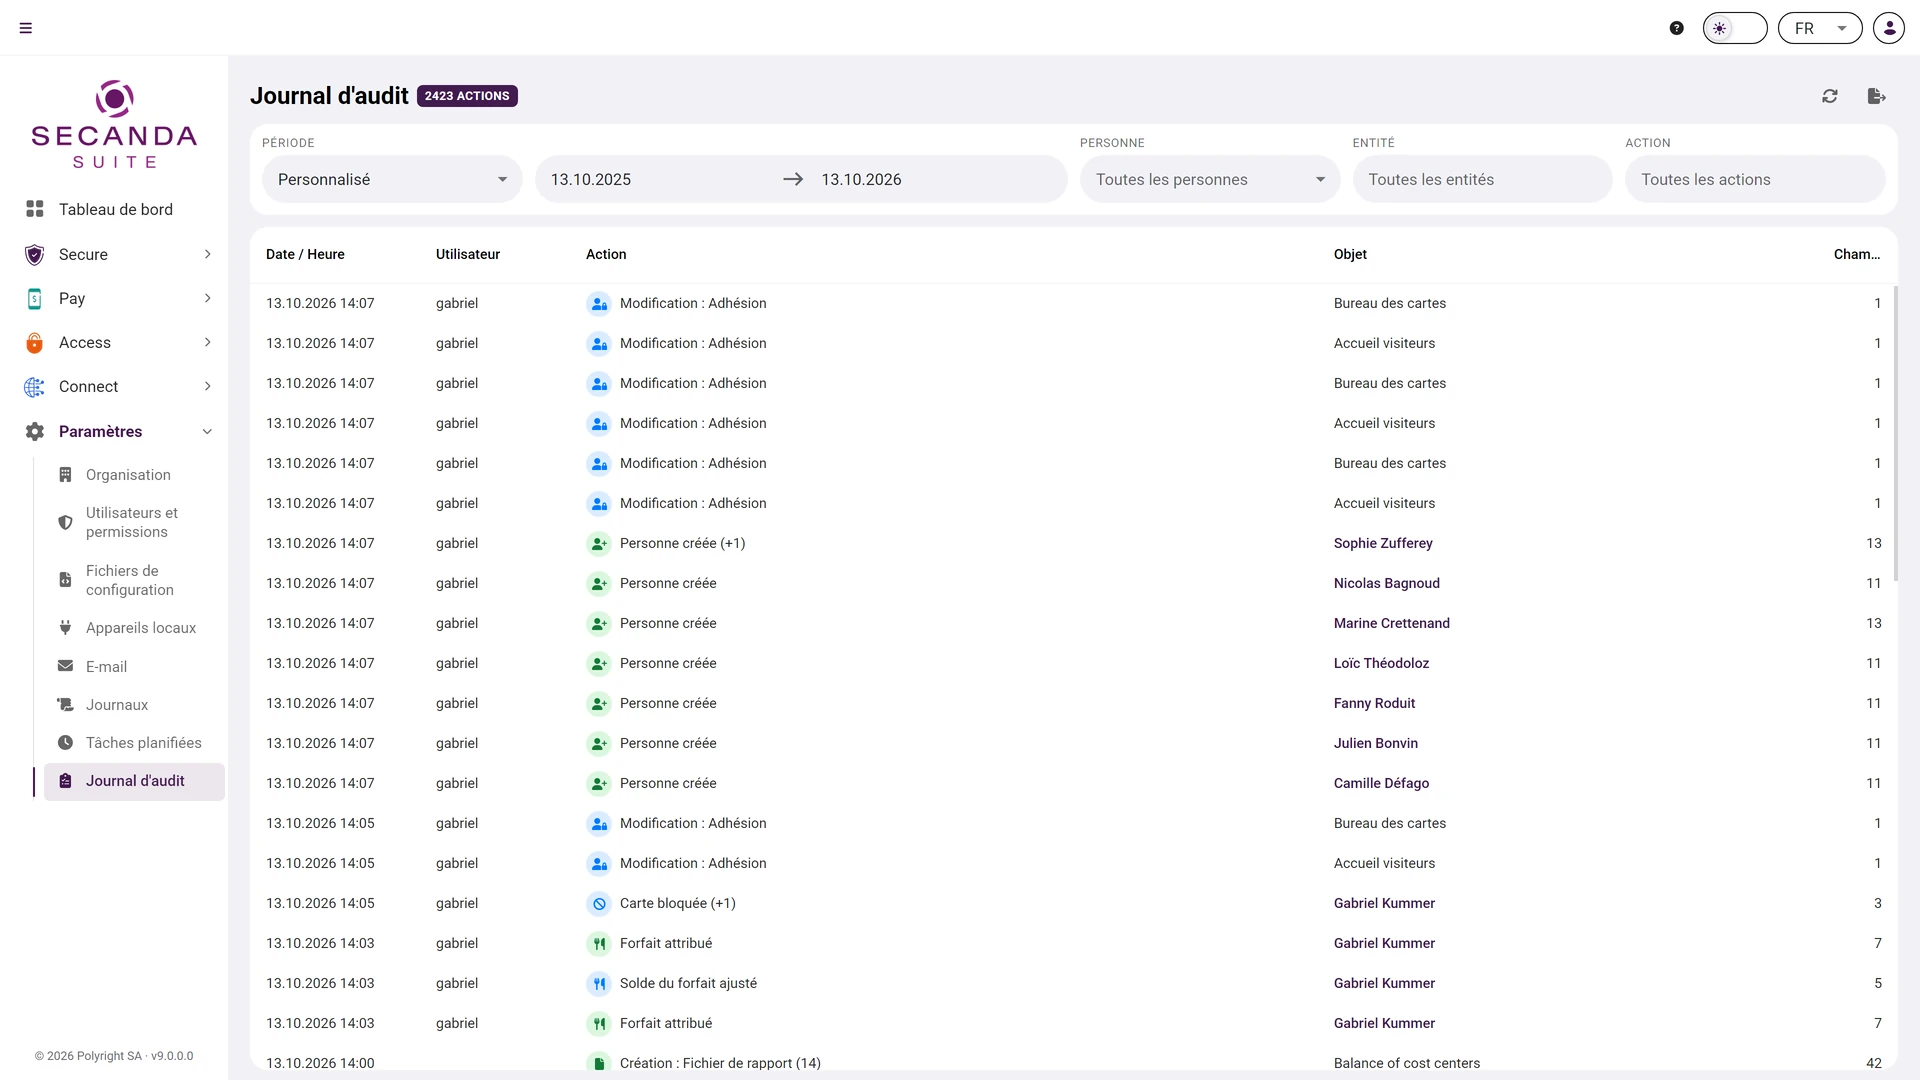1920x1080 pixels.
Task: Click the Création : Fichier de rapport icon
Action: click(x=599, y=1063)
